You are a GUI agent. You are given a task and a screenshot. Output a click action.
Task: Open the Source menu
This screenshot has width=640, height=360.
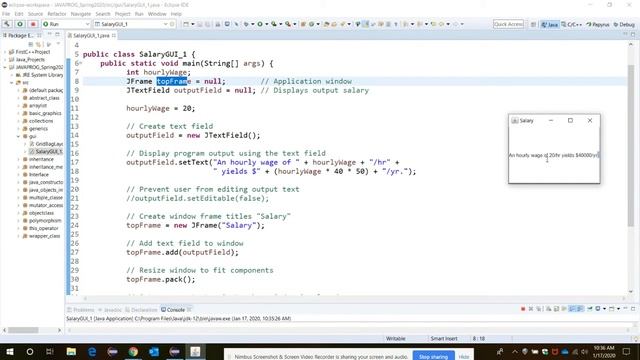tap(35, 14)
